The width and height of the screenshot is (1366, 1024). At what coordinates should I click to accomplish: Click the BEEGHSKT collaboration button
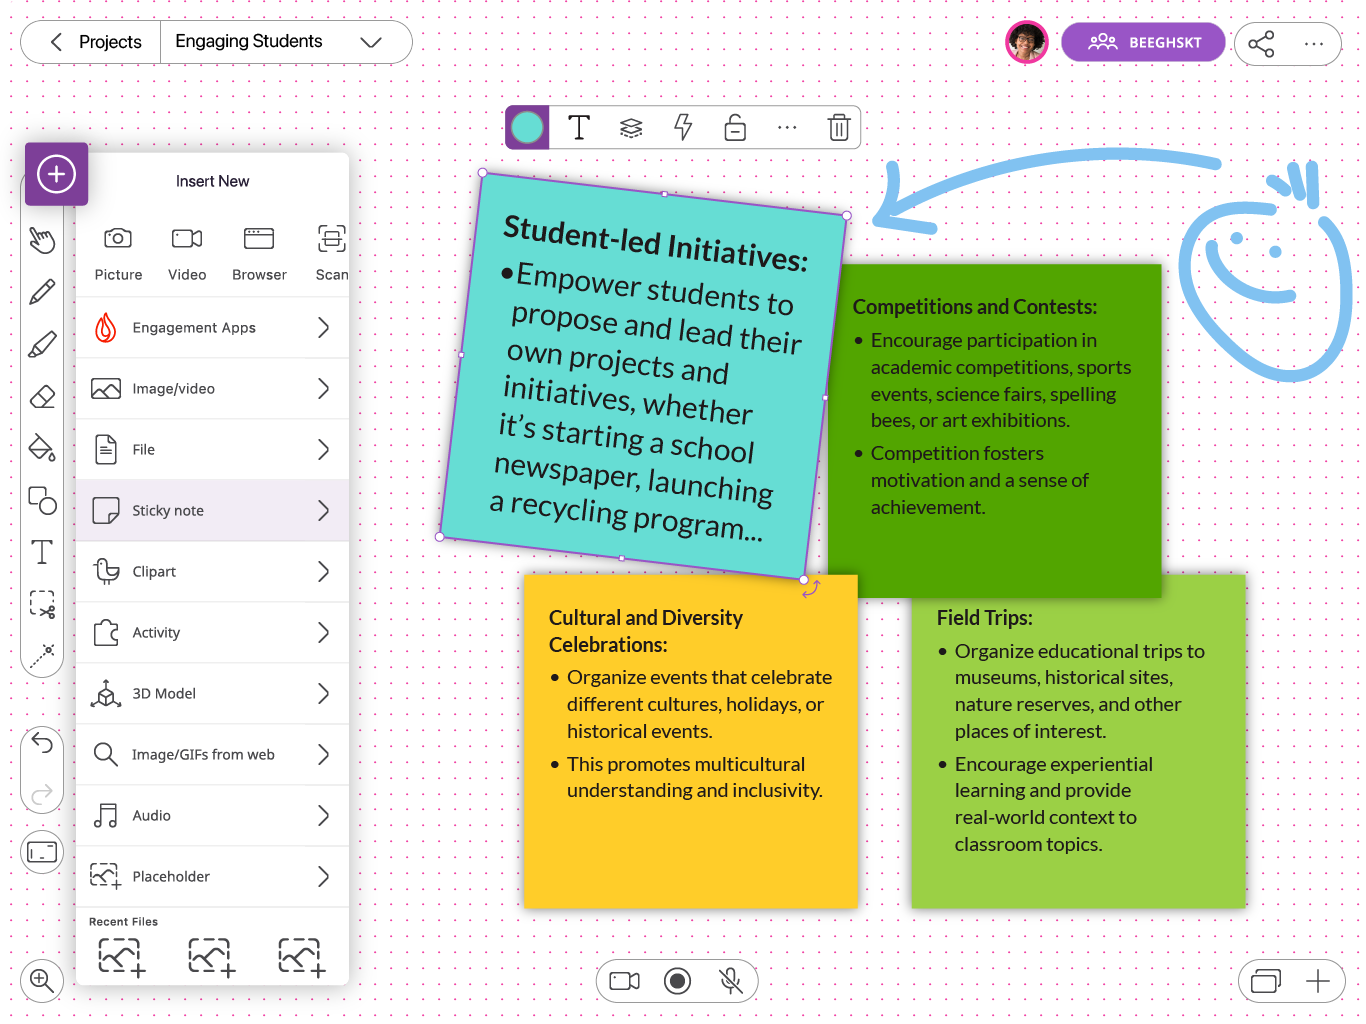(x=1143, y=42)
